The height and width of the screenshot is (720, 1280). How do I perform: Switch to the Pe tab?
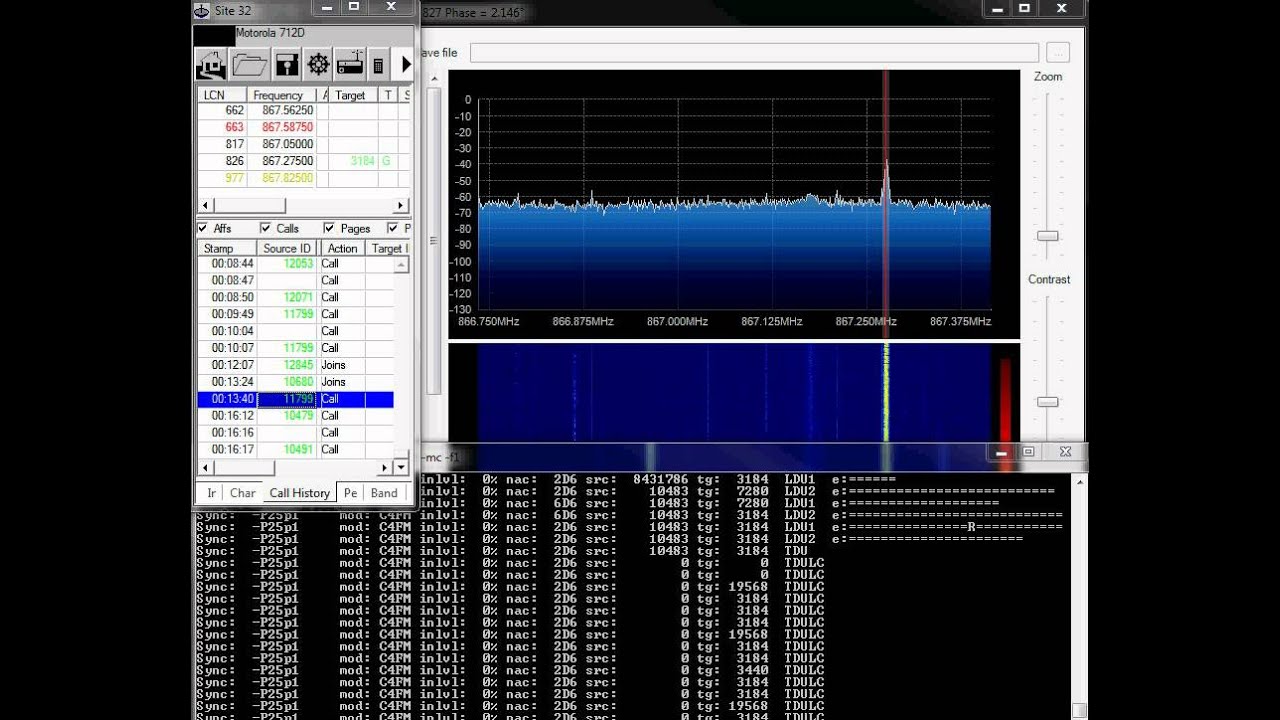(350, 493)
